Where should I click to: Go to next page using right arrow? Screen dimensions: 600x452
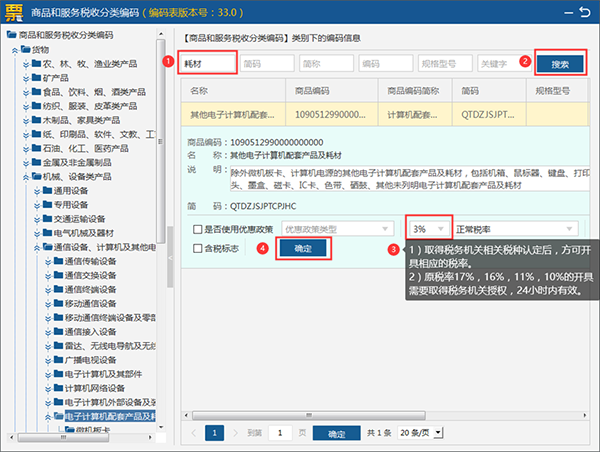(x=236, y=433)
